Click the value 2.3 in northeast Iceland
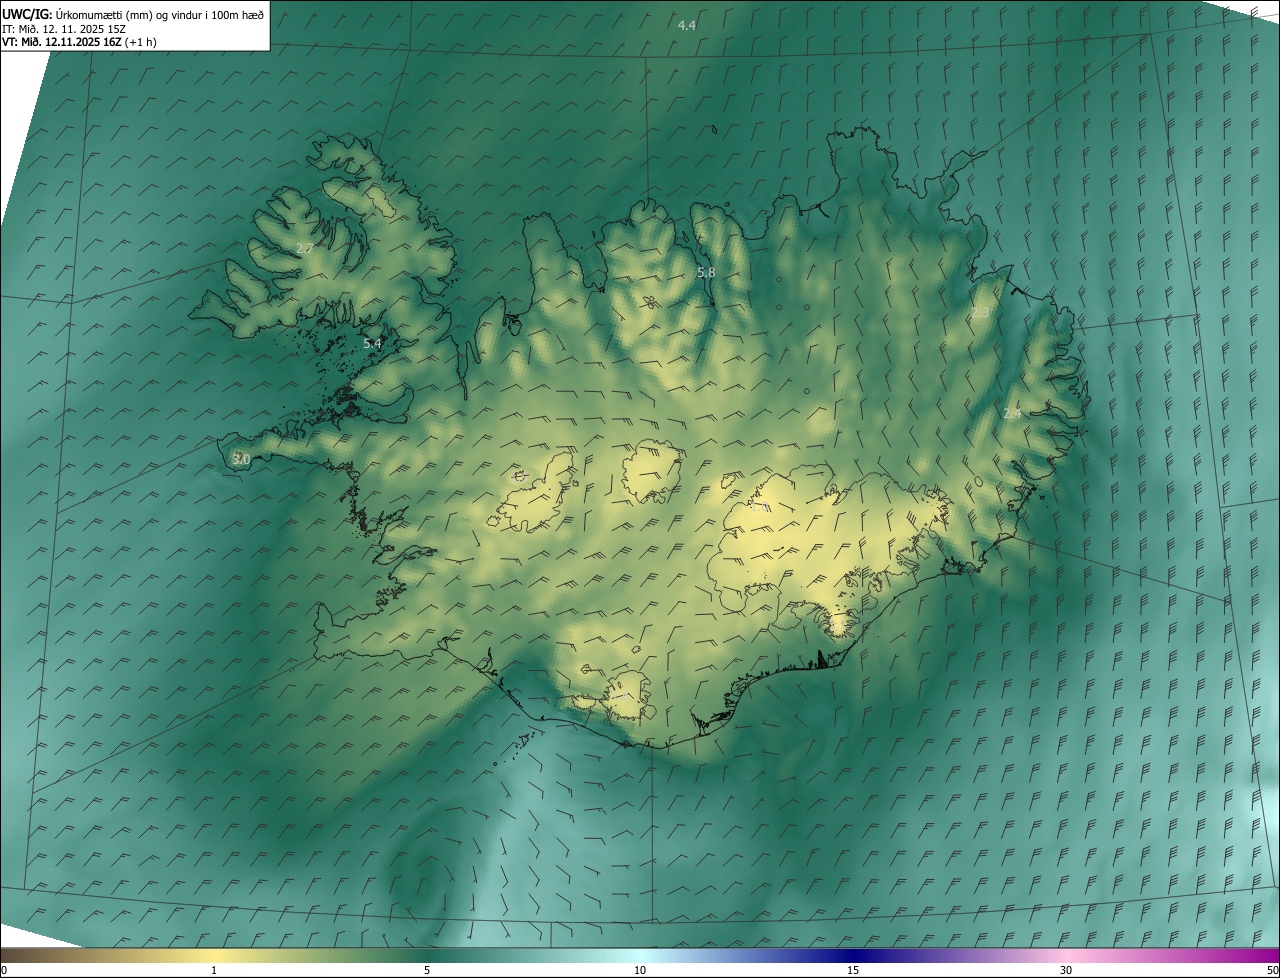This screenshot has width=1280, height=978. click(980, 313)
